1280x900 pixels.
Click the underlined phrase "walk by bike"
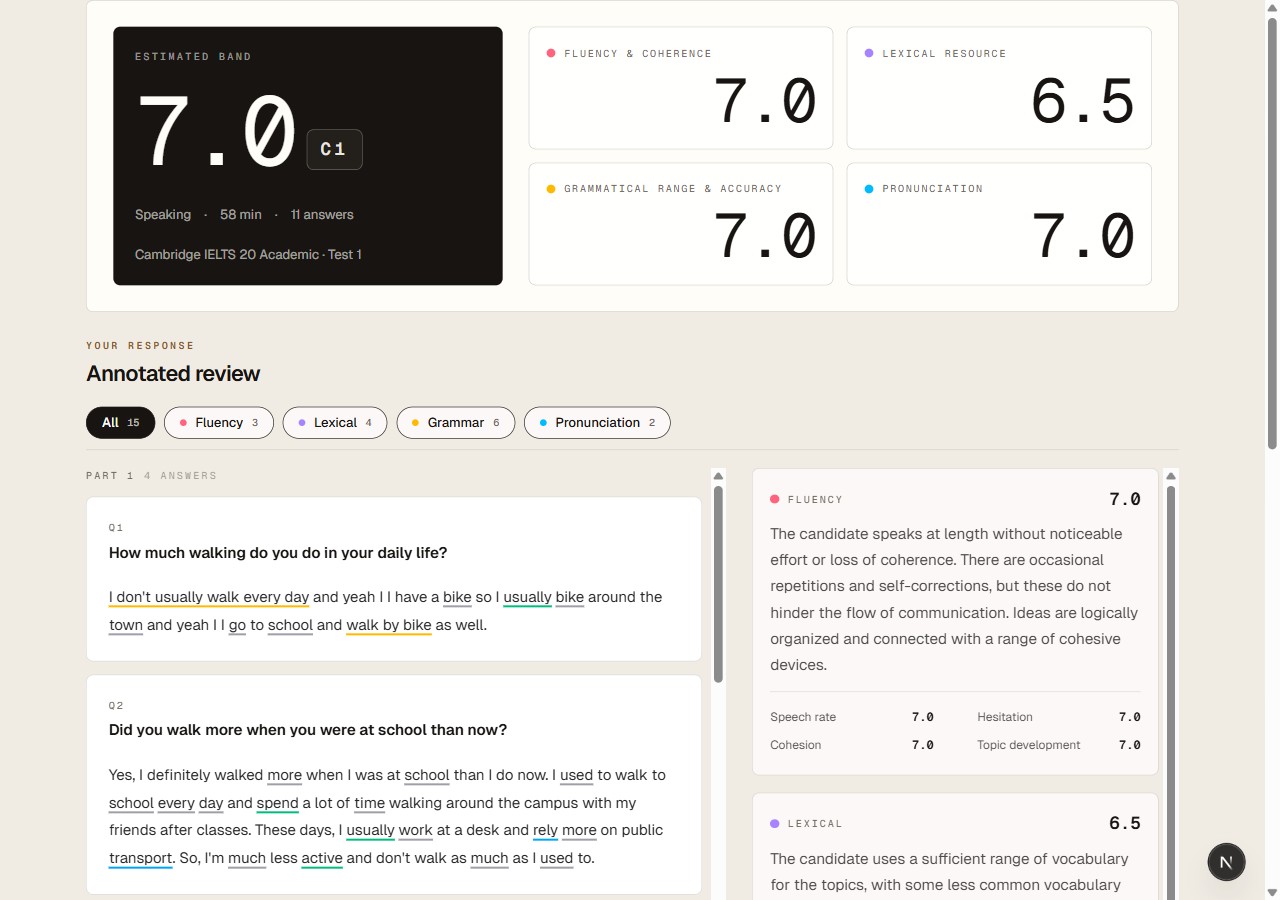point(389,625)
